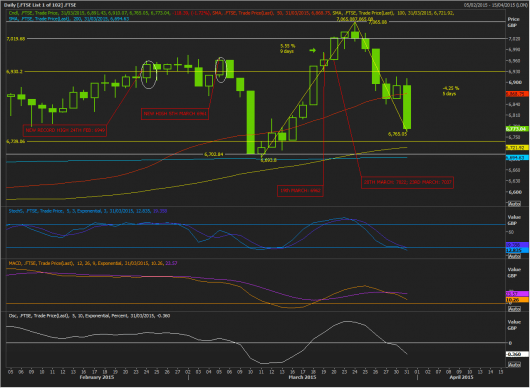Click the 'Daily [.FTSE List 1 of 102]' title
Screen dimensions: 530x388
coord(39,5)
